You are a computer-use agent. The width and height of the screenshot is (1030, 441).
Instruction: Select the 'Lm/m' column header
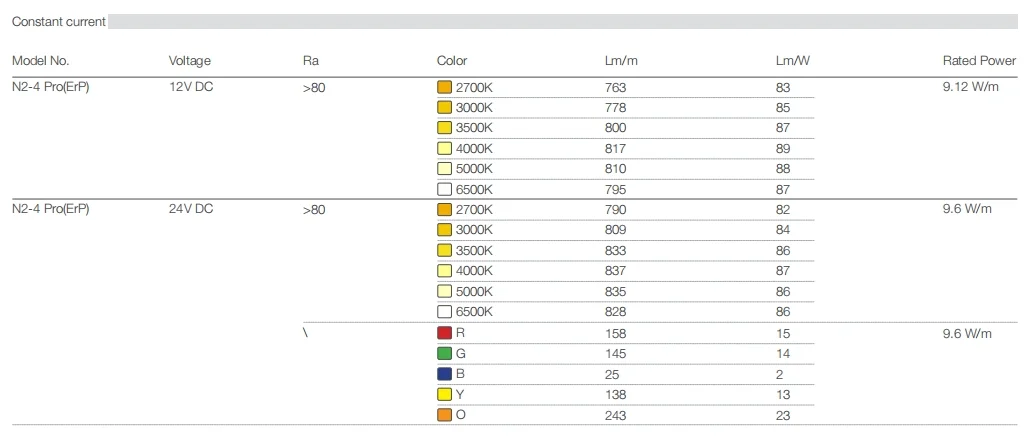point(621,61)
